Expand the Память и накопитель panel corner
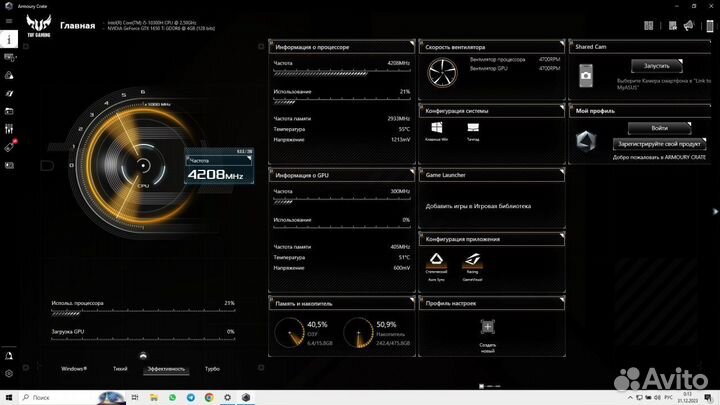Viewport: 720px width, 405px height. pyautogui.click(x=411, y=300)
